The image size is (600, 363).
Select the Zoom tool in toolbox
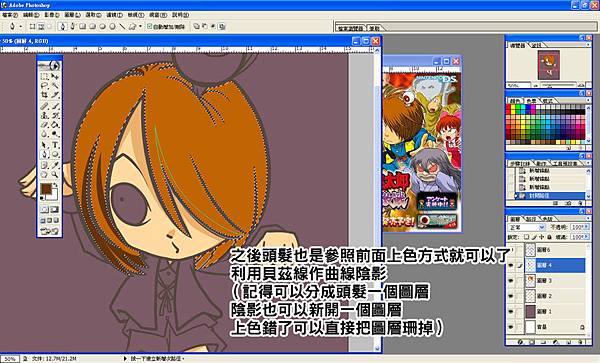click(55, 175)
